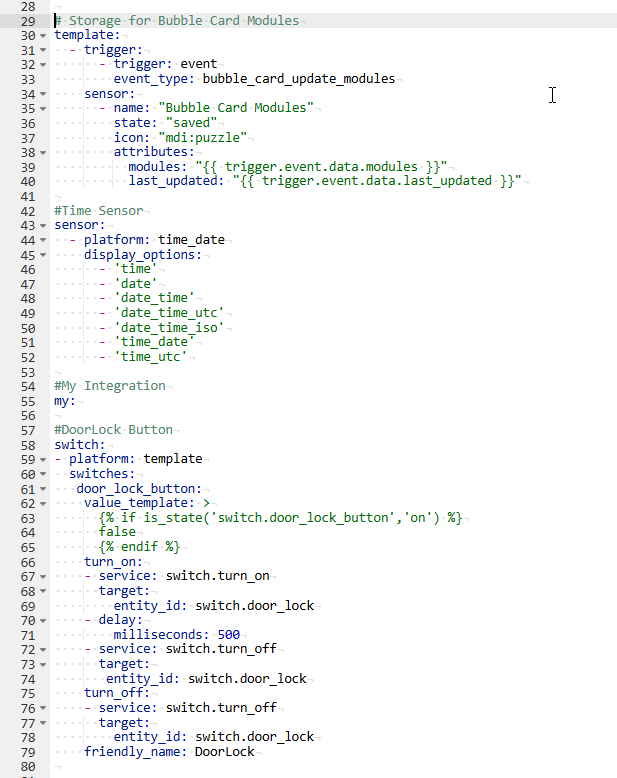Collapse the Bubble Card Modules entry, line 35
This screenshot has height=778, width=617.
(43, 109)
